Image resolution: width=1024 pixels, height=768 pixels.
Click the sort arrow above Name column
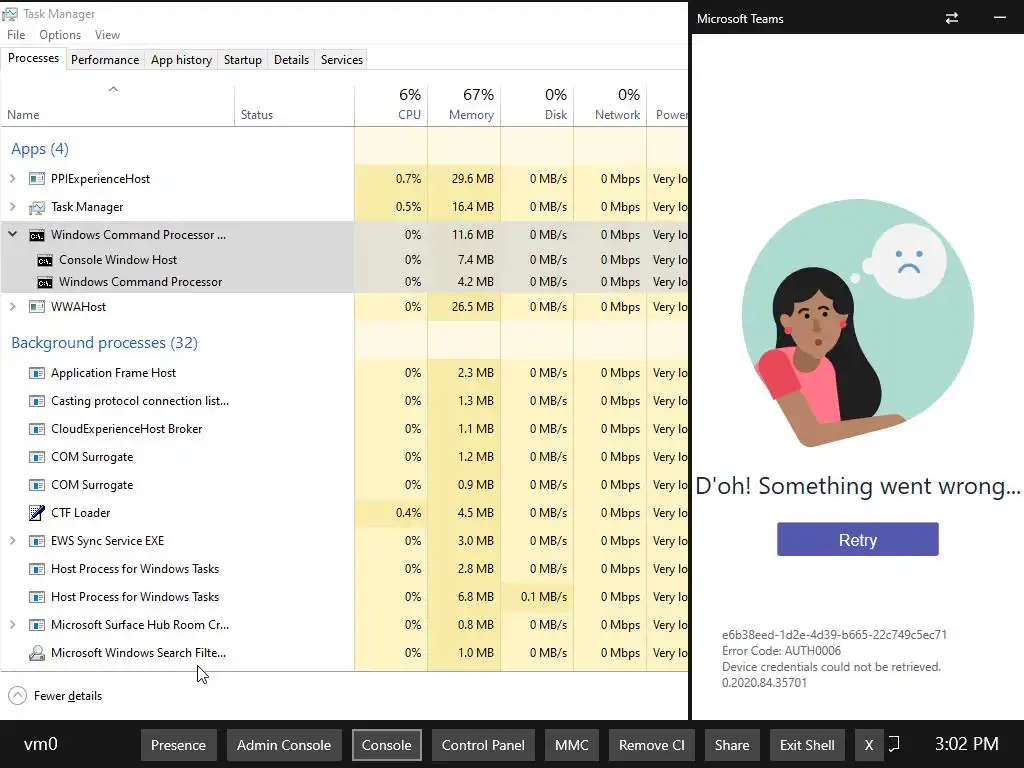pos(113,89)
